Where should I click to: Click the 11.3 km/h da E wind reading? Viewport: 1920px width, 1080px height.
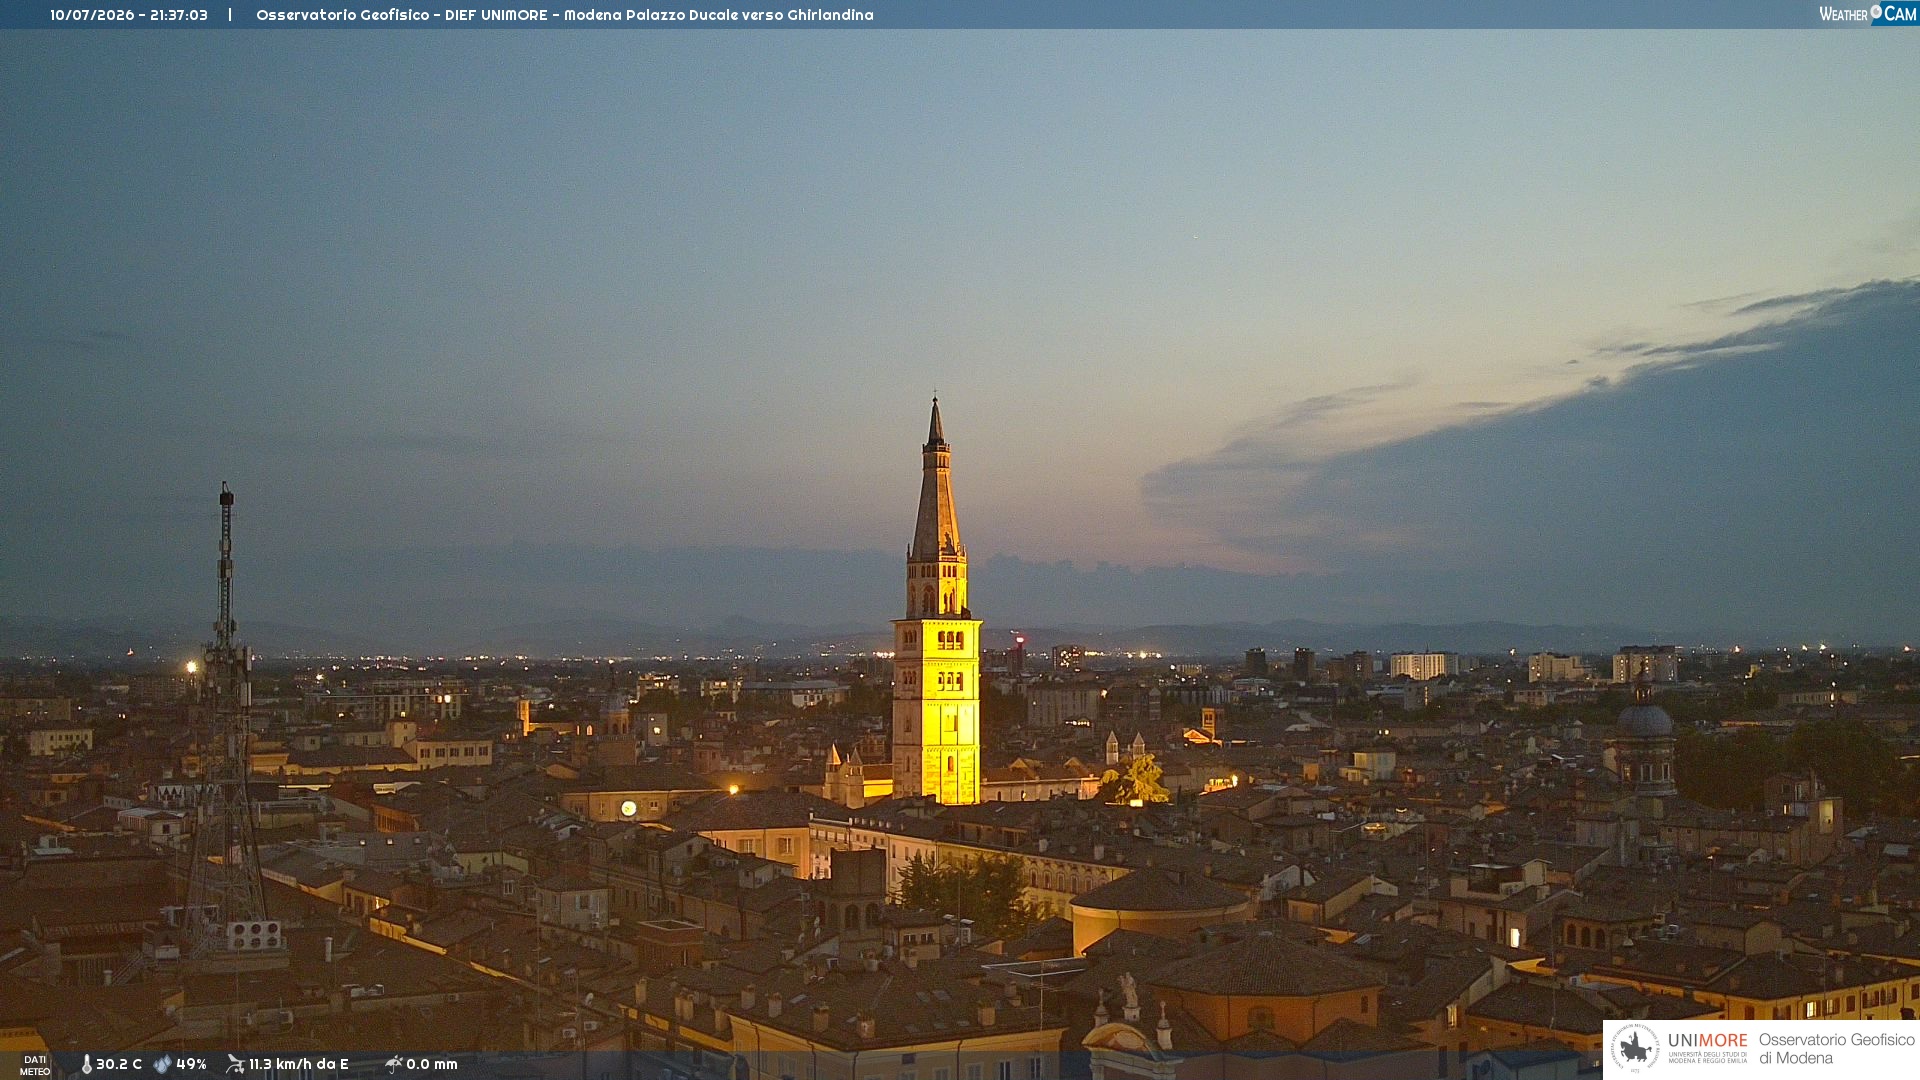point(299,1064)
